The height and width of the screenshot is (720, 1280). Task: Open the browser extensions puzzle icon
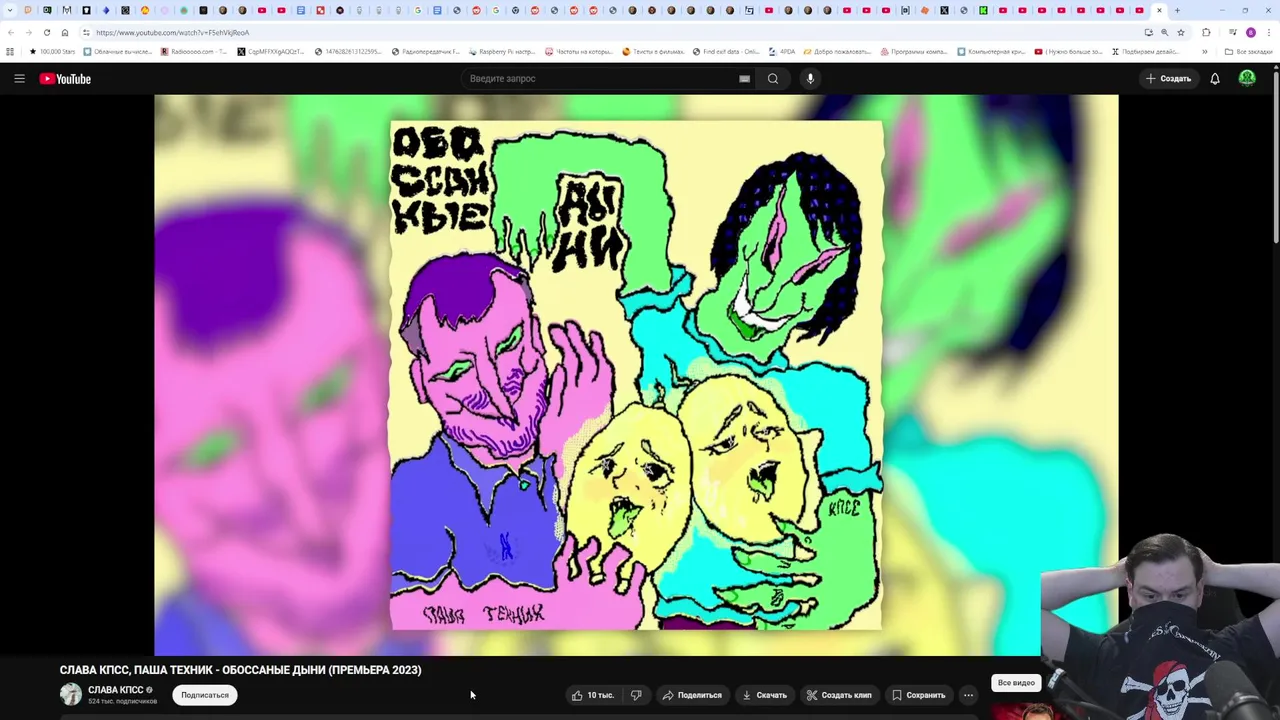1206,32
